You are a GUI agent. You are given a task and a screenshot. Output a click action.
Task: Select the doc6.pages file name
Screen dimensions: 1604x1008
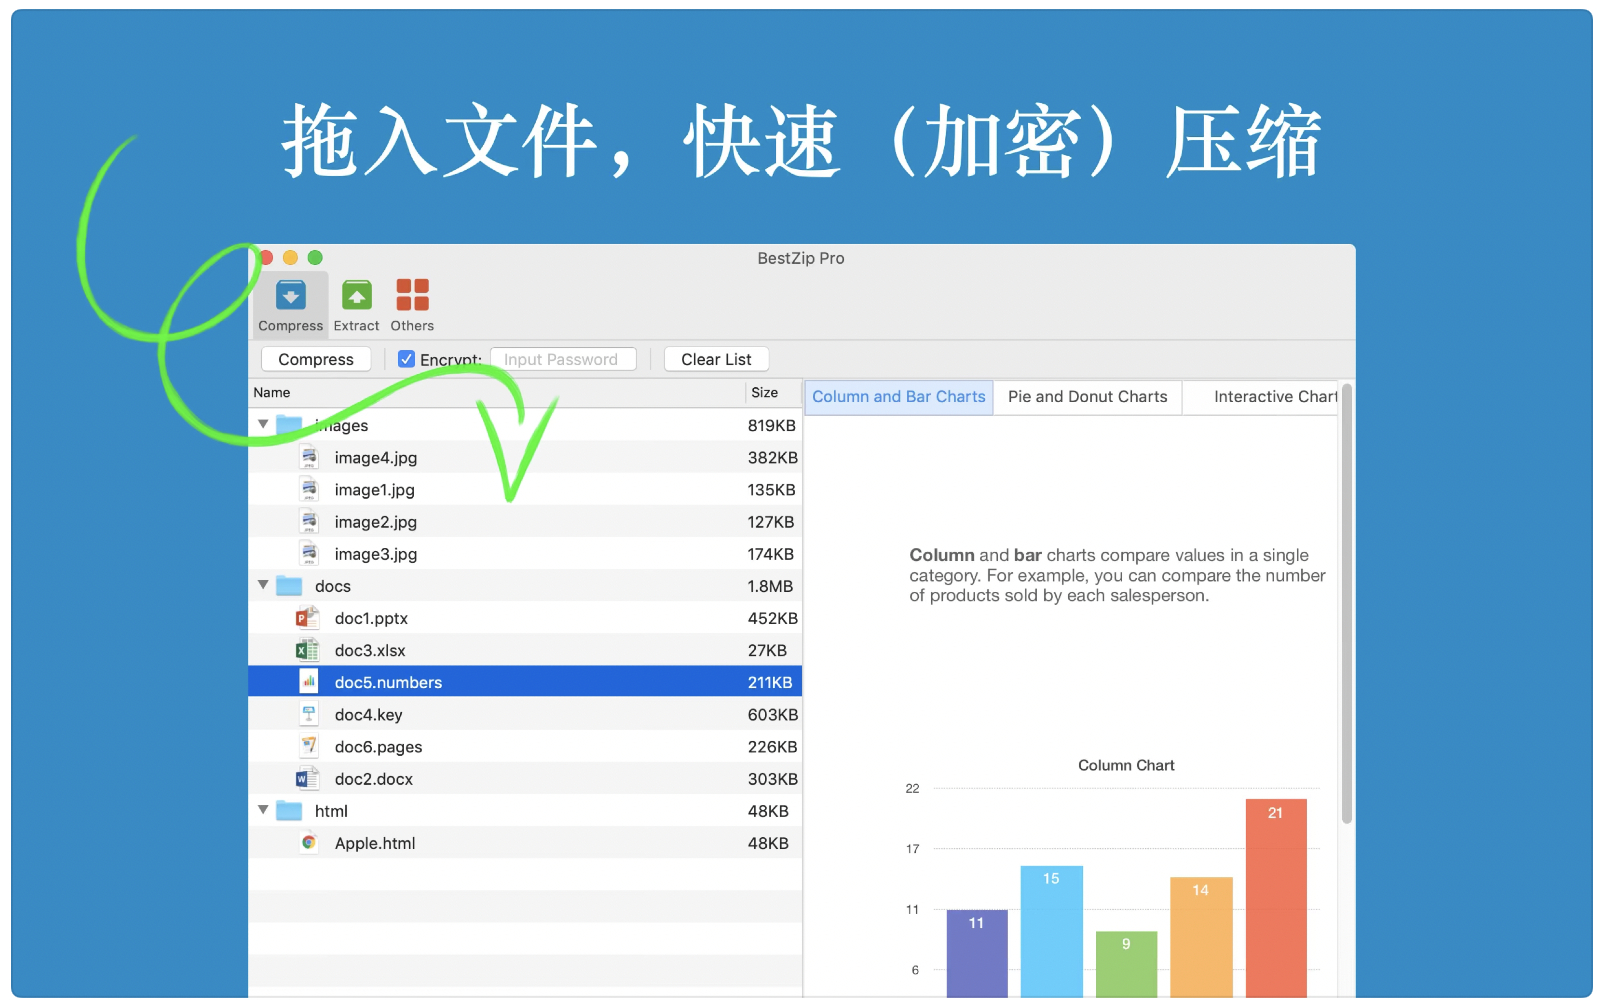click(378, 747)
